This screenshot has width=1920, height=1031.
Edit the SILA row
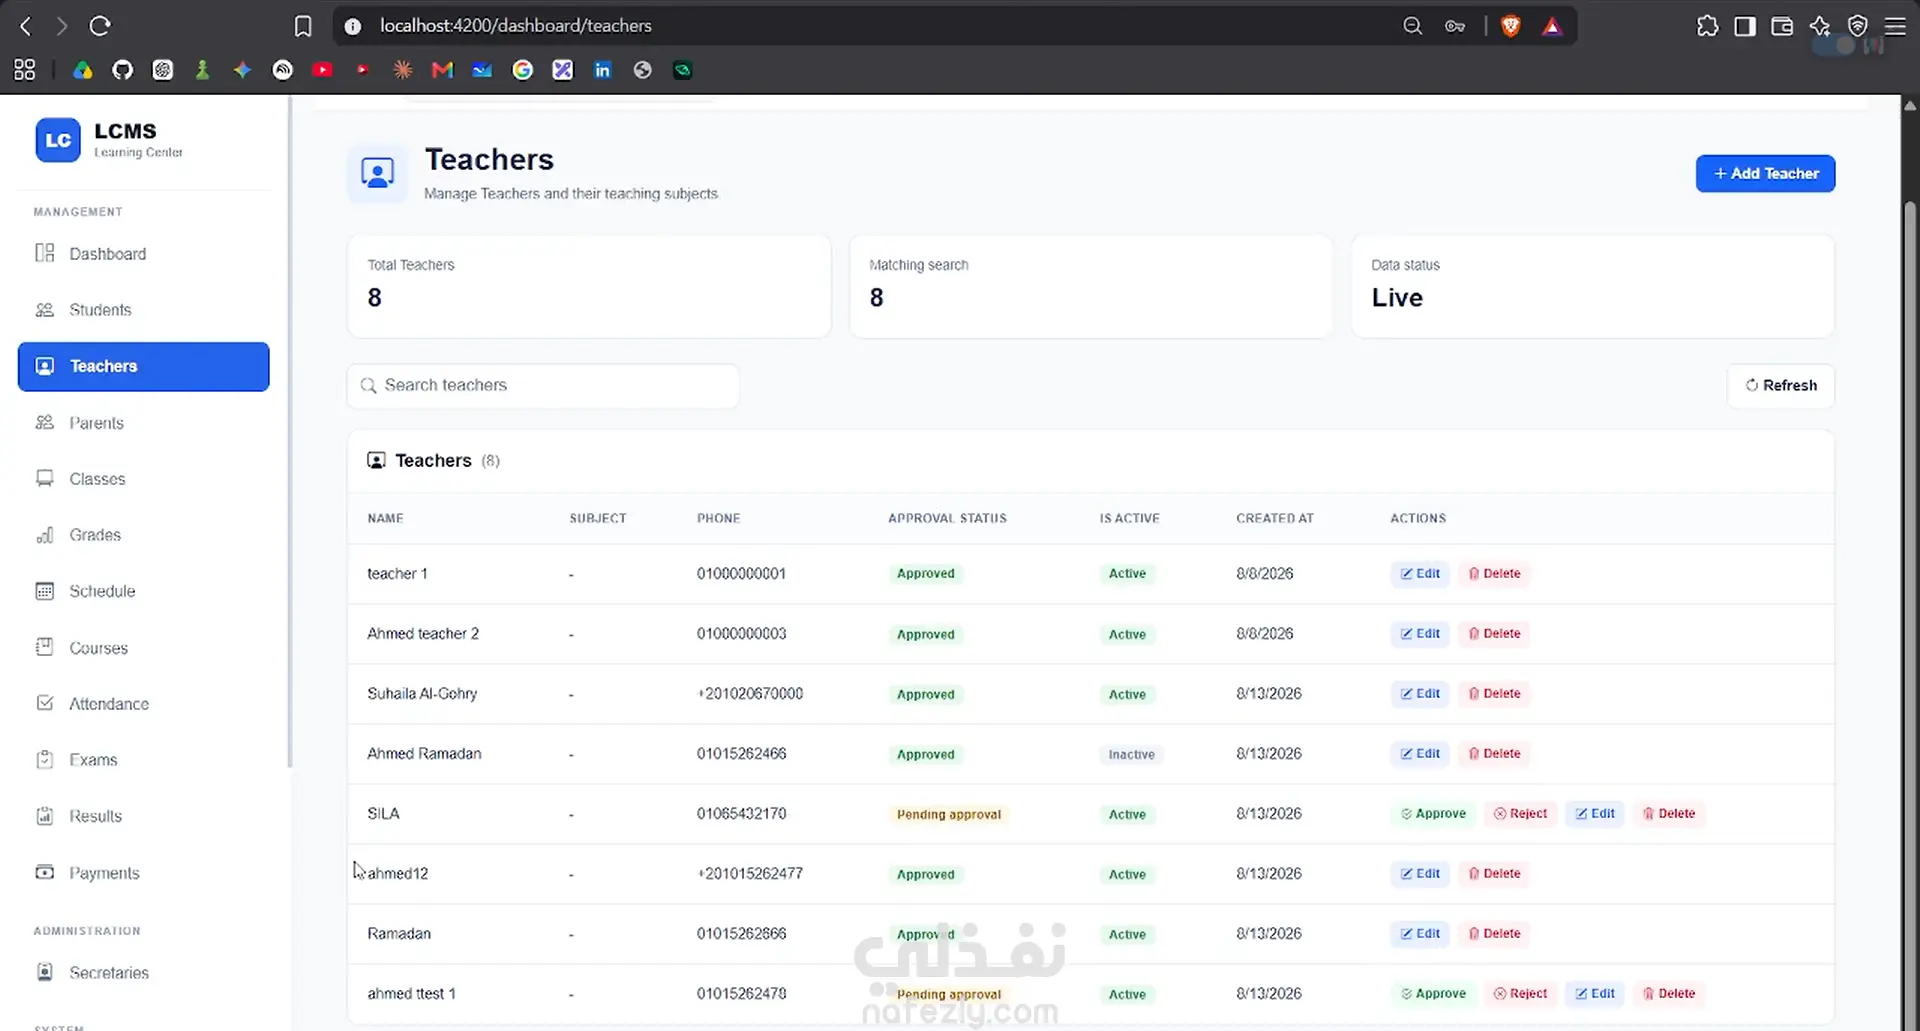pos(1595,814)
